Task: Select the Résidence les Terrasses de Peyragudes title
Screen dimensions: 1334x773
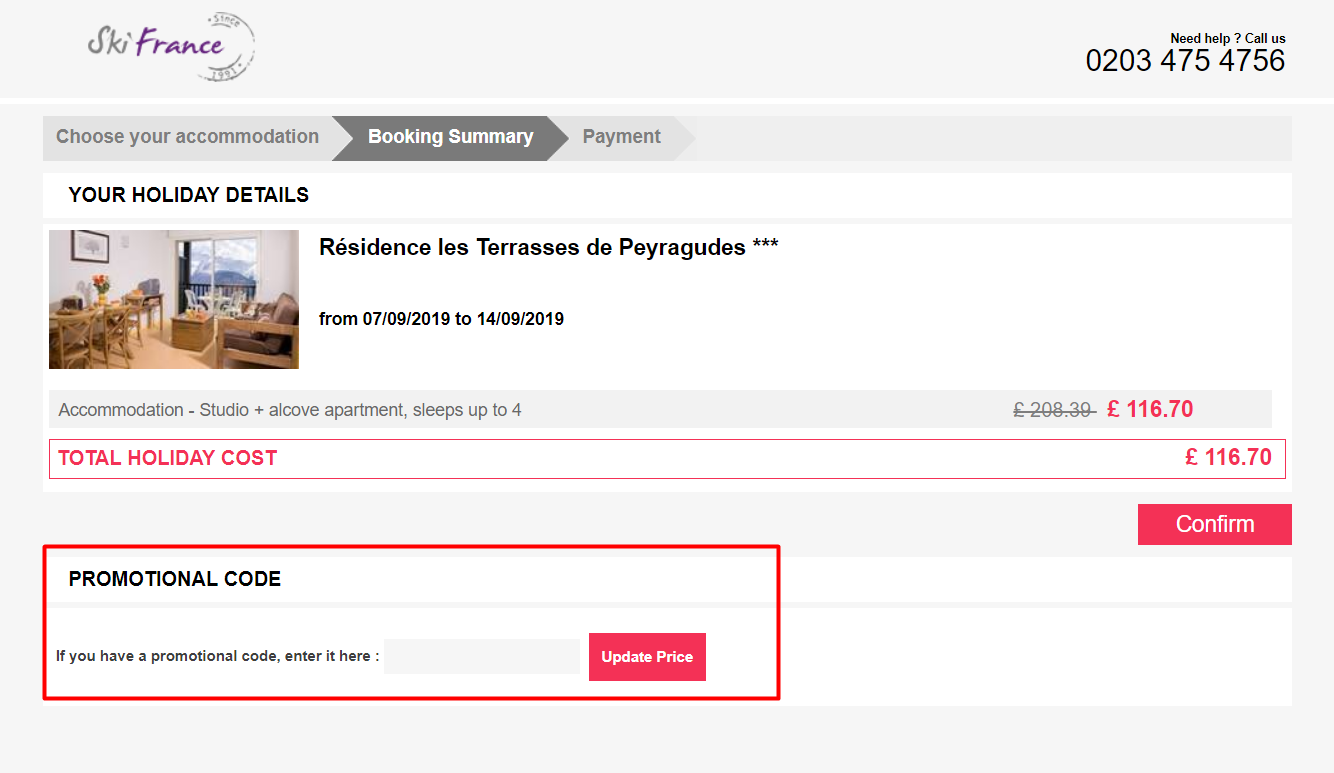Action: (548, 247)
